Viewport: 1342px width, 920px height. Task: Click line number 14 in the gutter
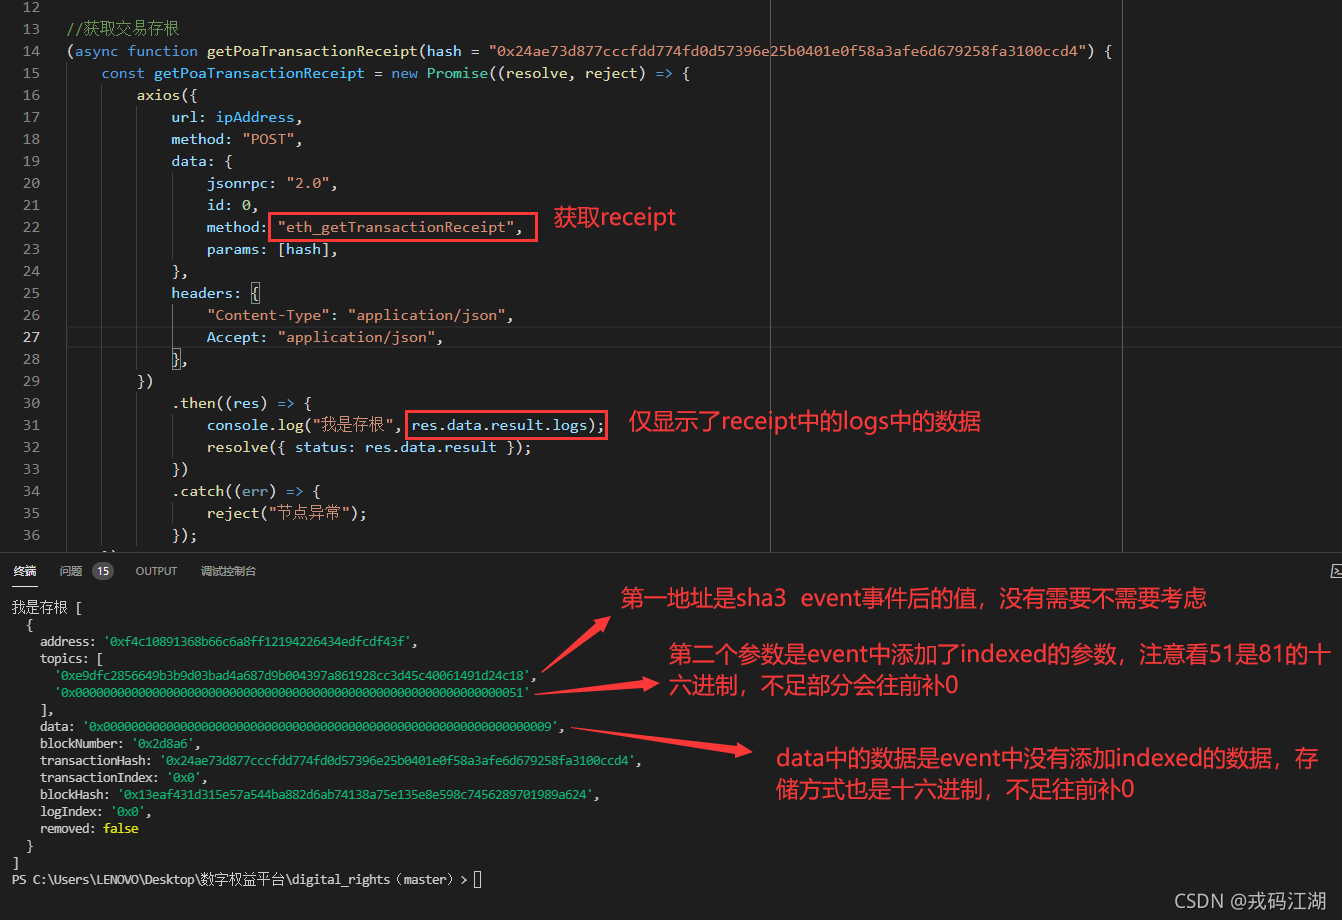coord(31,51)
